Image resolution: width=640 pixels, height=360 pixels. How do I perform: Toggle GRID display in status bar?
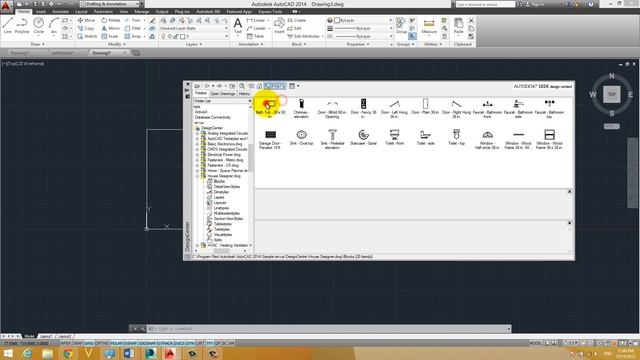click(89, 344)
